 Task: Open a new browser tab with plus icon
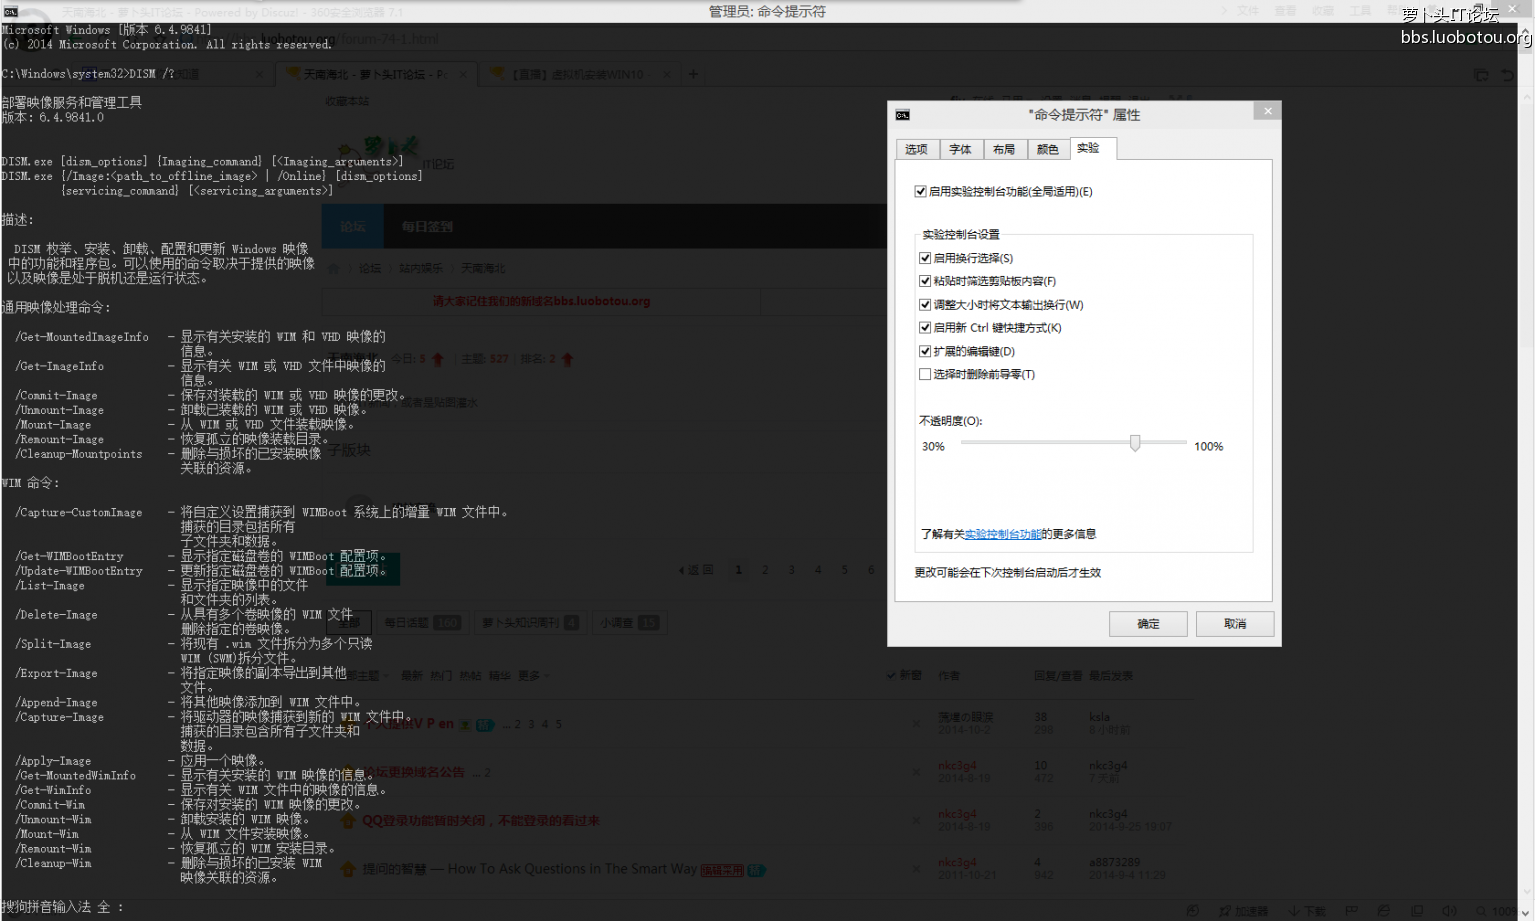click(x=693, y=74)
